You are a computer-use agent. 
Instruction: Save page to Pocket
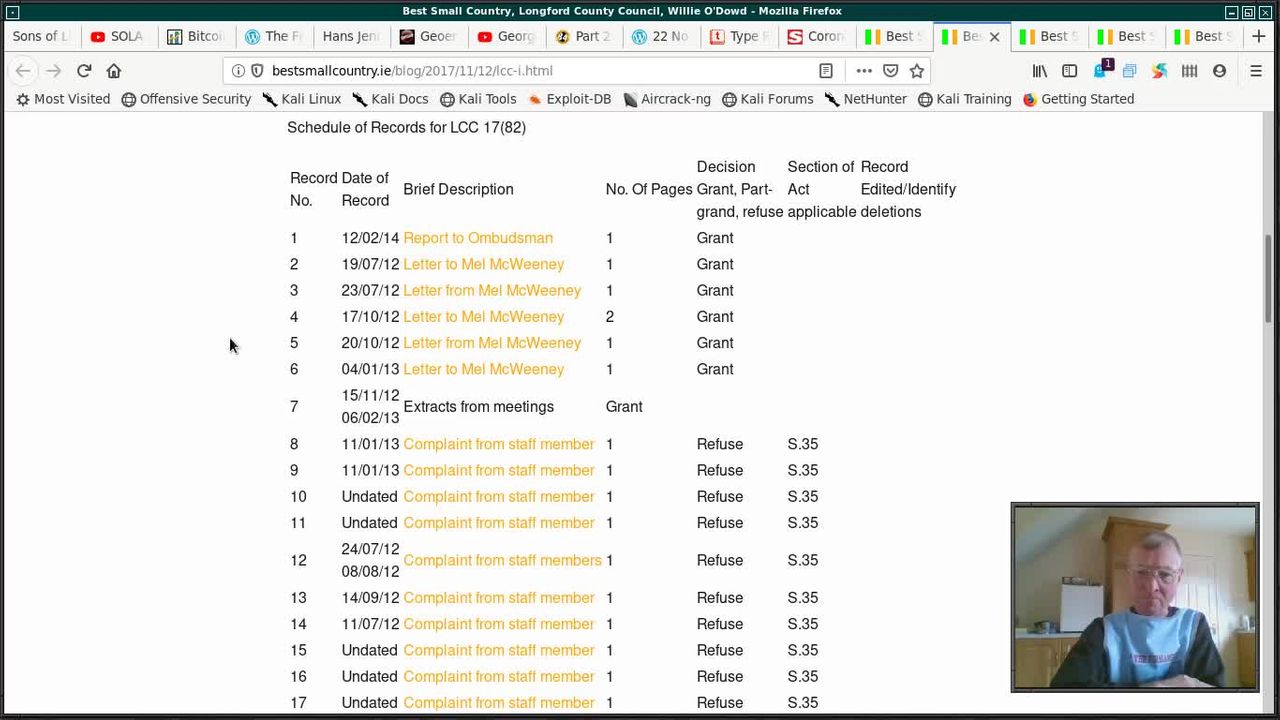(890, 71)
